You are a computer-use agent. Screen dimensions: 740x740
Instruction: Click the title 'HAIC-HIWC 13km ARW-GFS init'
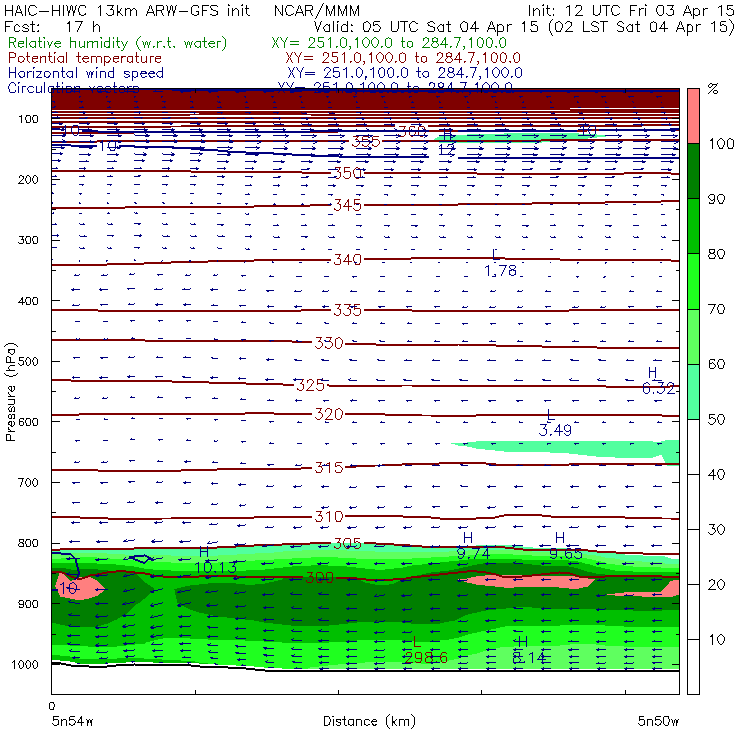(127, 11)
